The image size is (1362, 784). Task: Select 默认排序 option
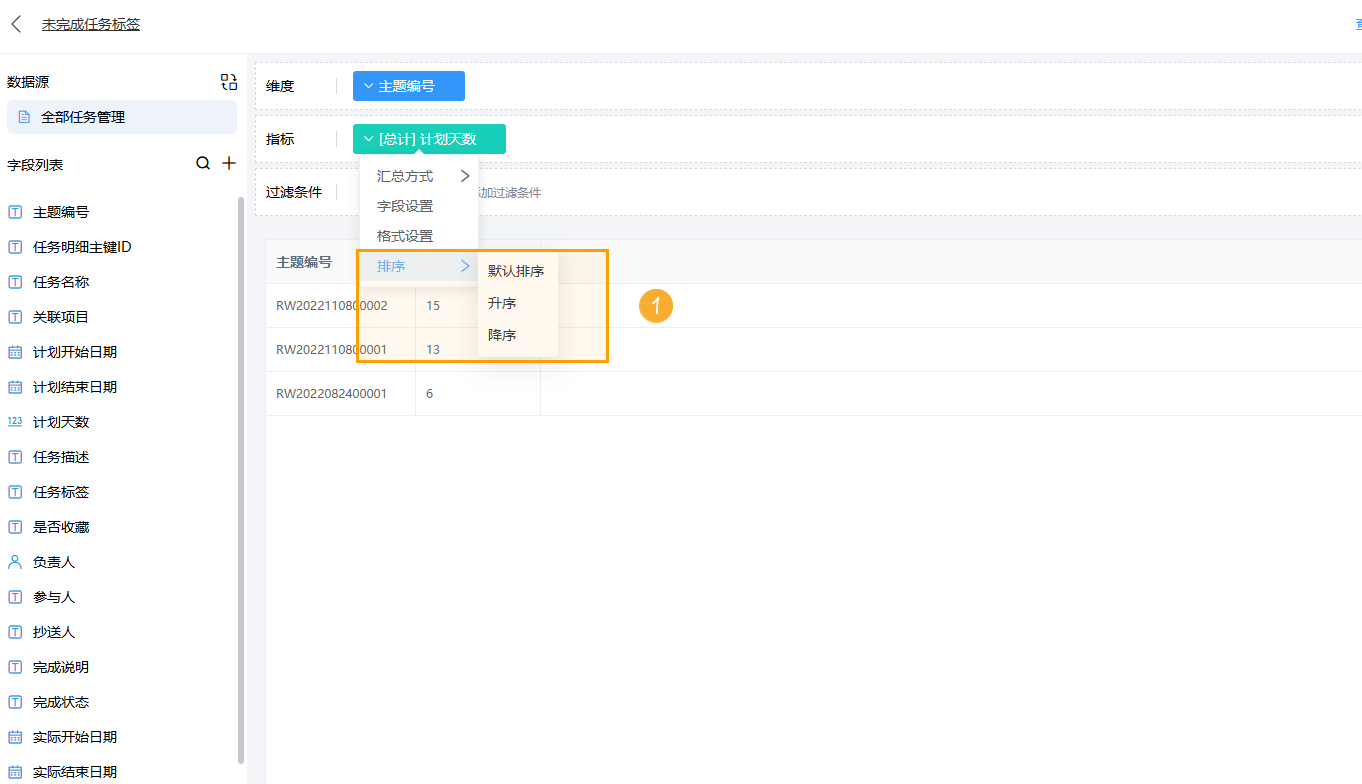(x=516, y=271)
